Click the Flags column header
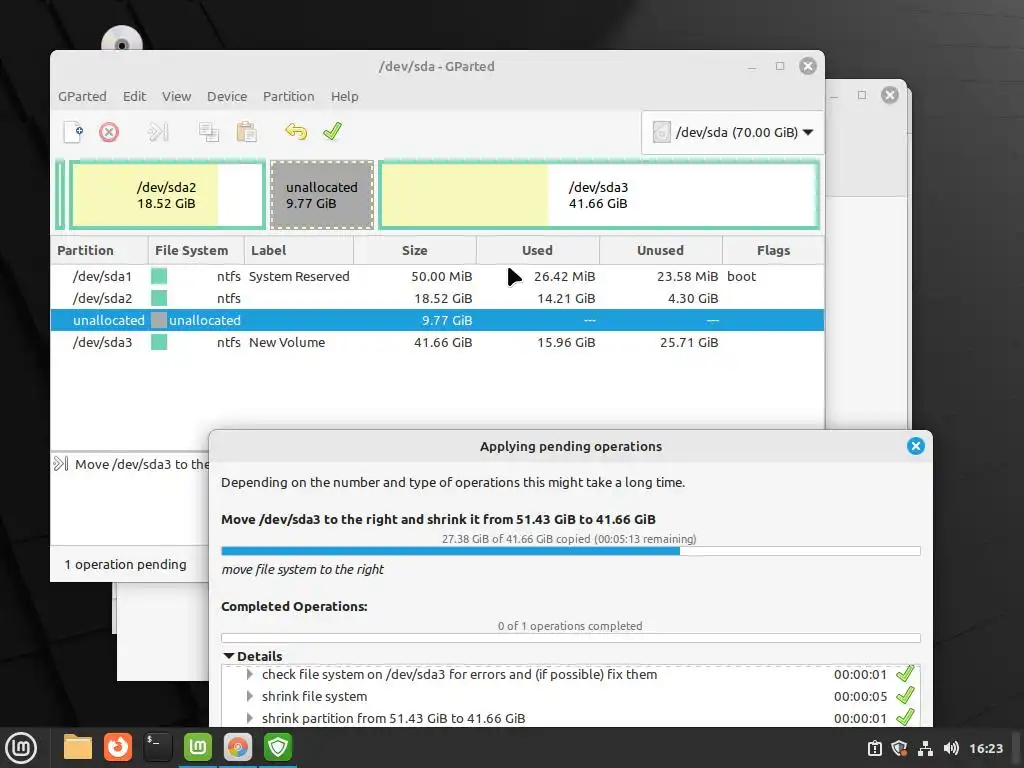This screenshot has height=768, width=1024. (x=773, y=251)
